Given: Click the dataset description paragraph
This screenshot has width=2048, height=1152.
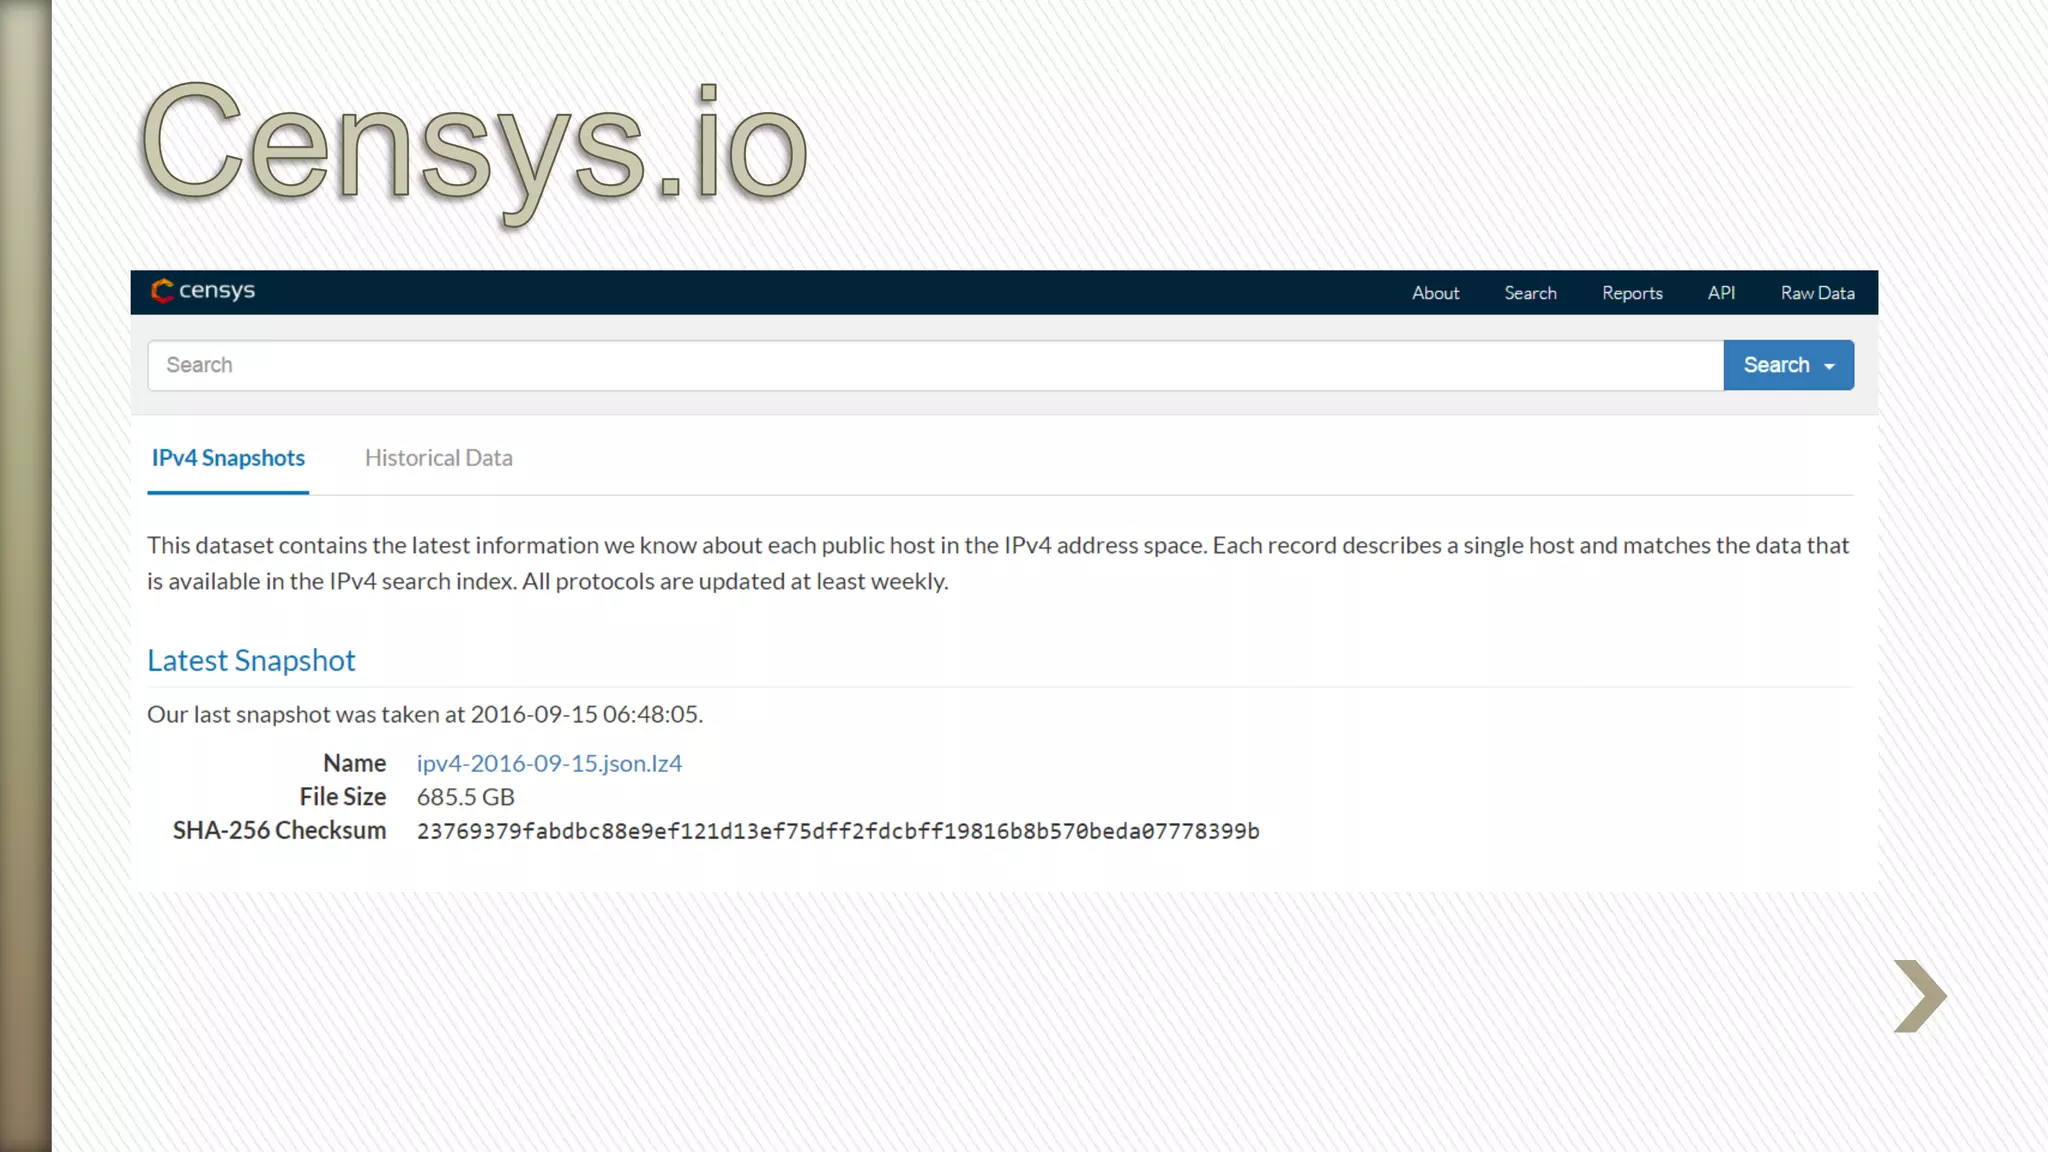Looking at the screenshot, I should (x=998, y=563).
